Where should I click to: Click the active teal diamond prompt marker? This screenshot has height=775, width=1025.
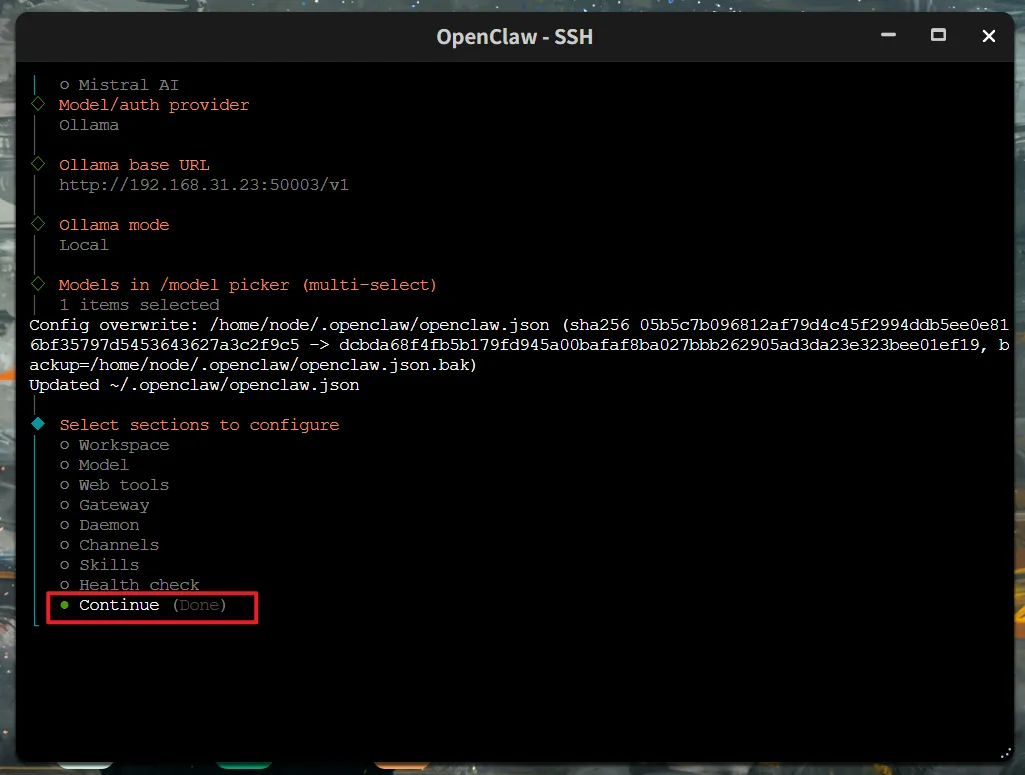[38, 423]
